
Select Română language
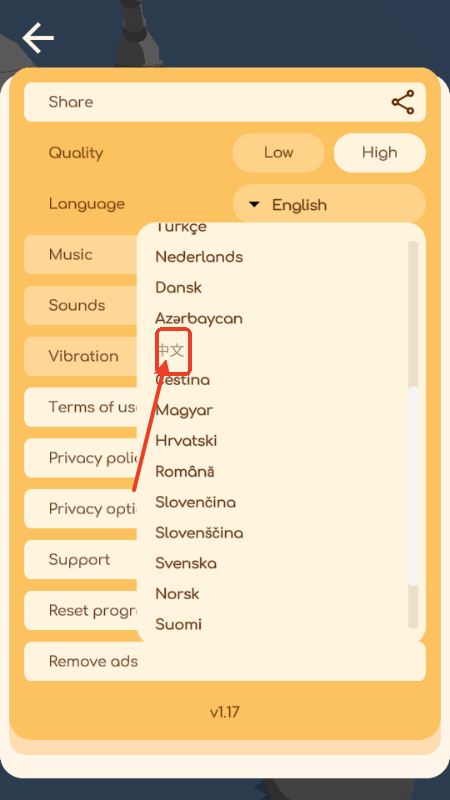pos(185,471)
